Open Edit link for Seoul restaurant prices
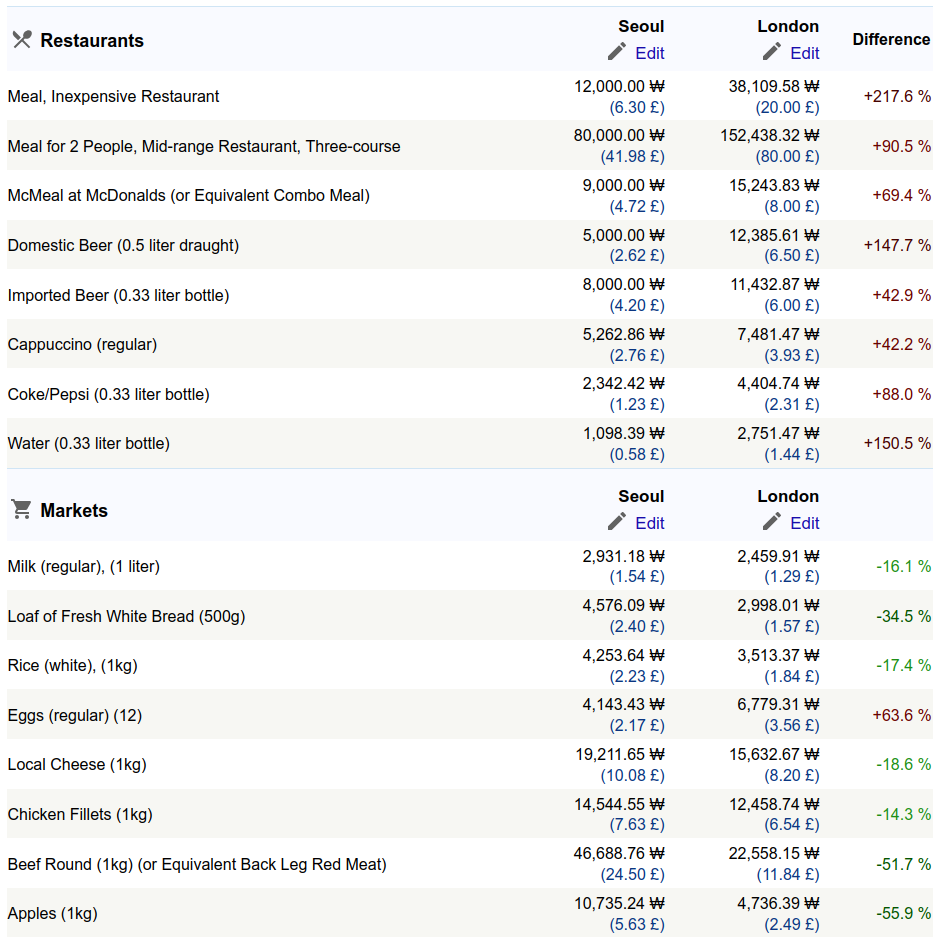 point(649,53)
